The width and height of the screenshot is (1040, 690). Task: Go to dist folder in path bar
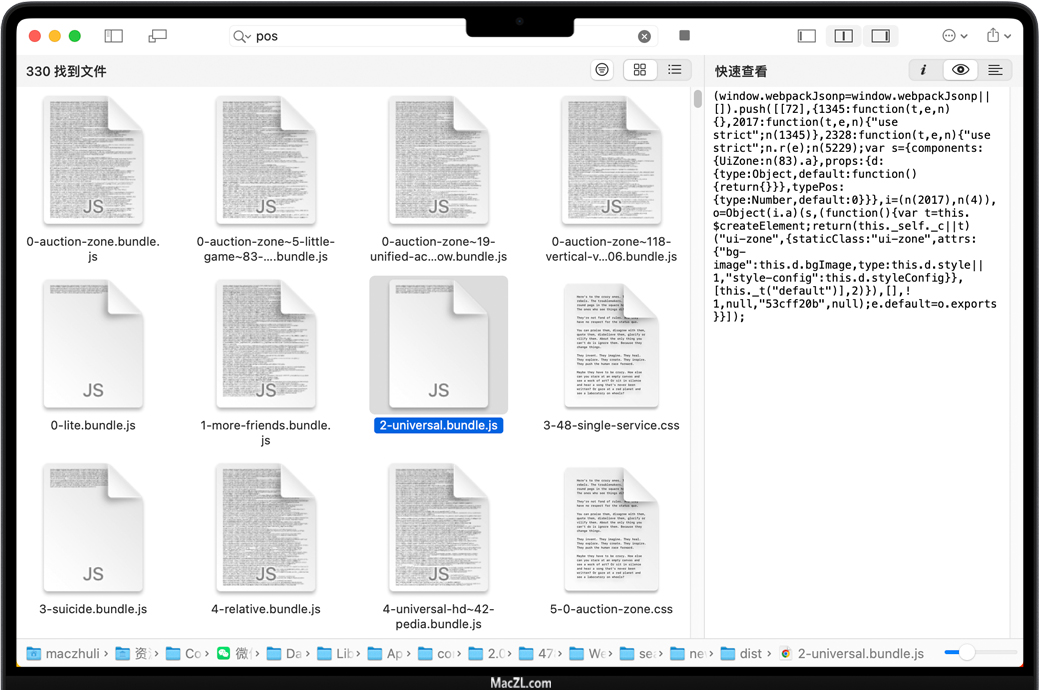coord(741,654)
